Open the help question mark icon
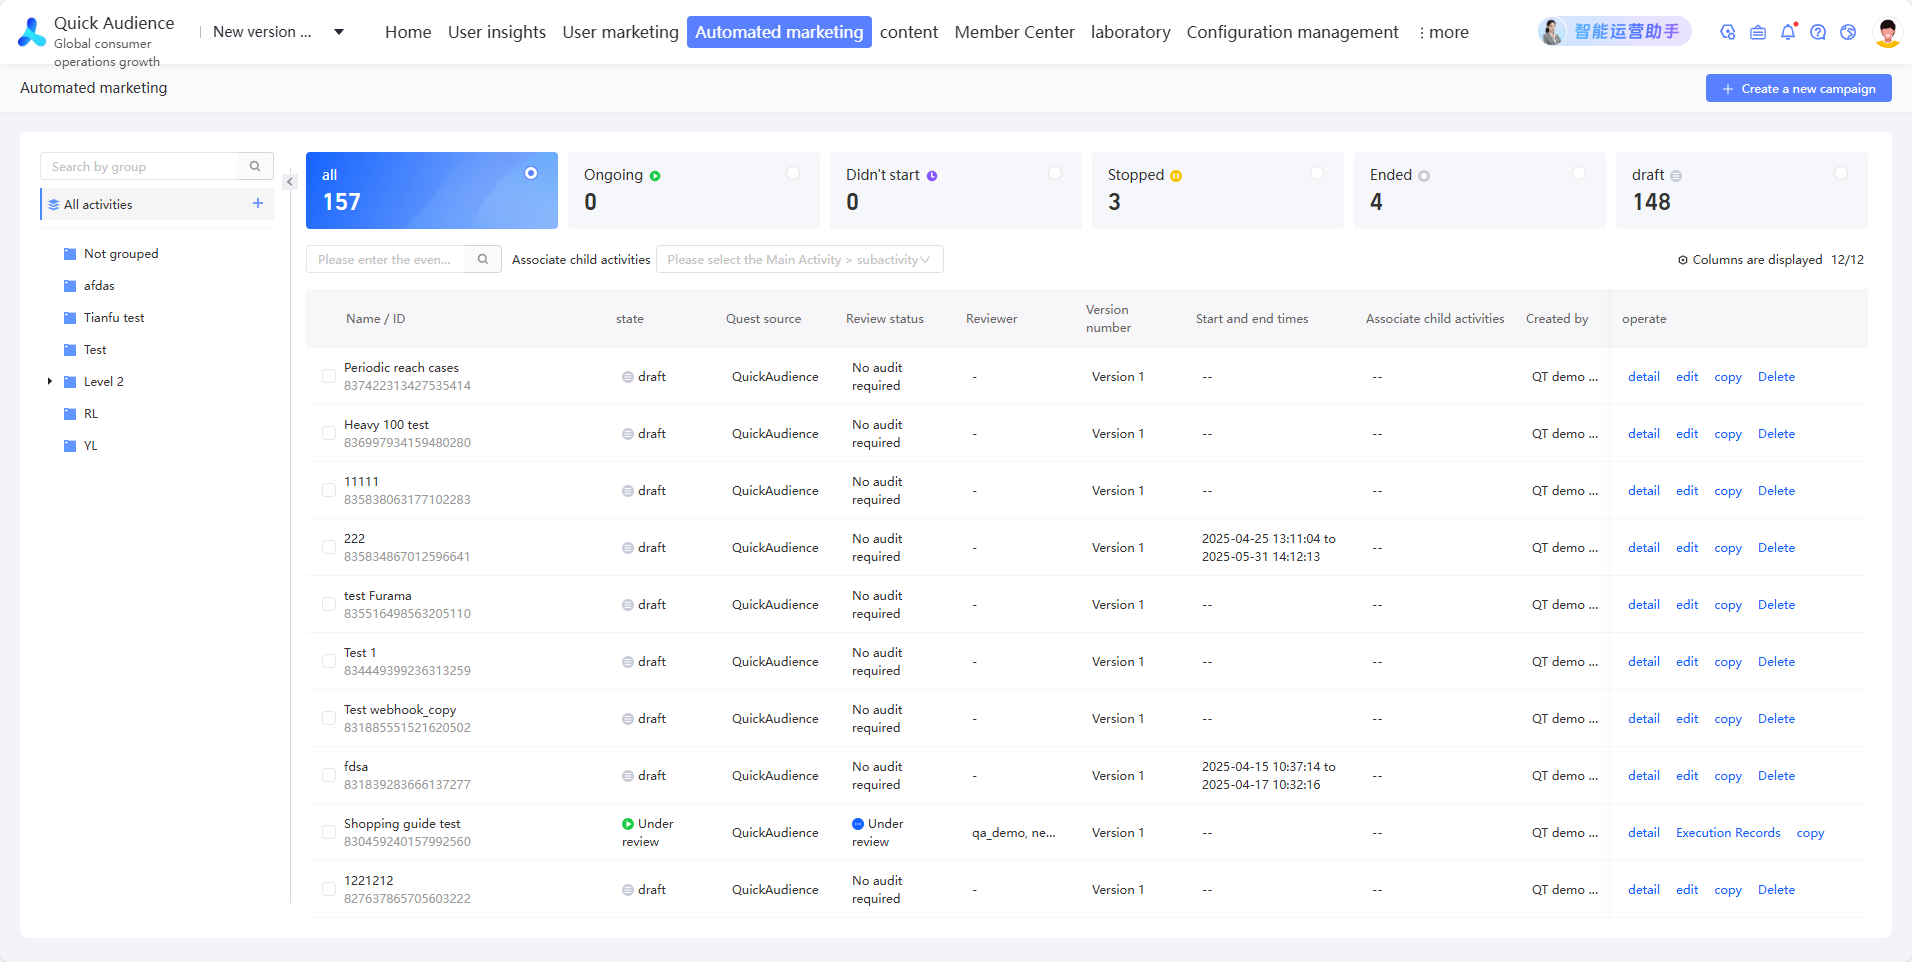This screenshot has height=962, width=1912. (1818, 32)
